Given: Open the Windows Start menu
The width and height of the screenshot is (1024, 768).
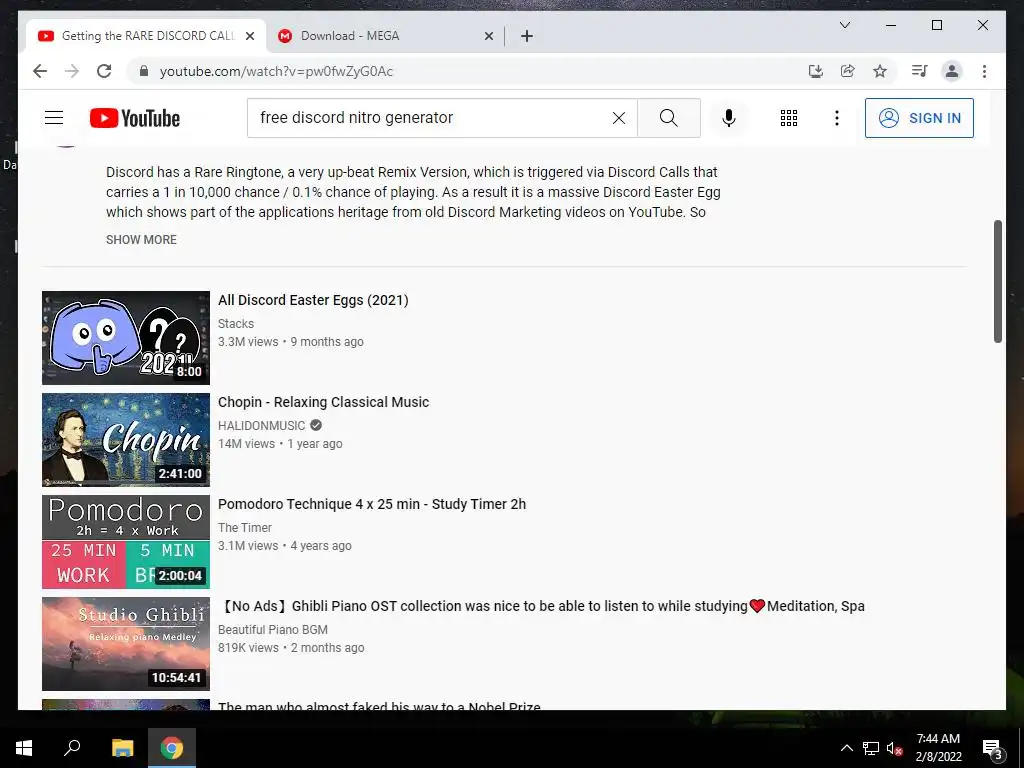Looking at the screenshot, I should point(24,748).
